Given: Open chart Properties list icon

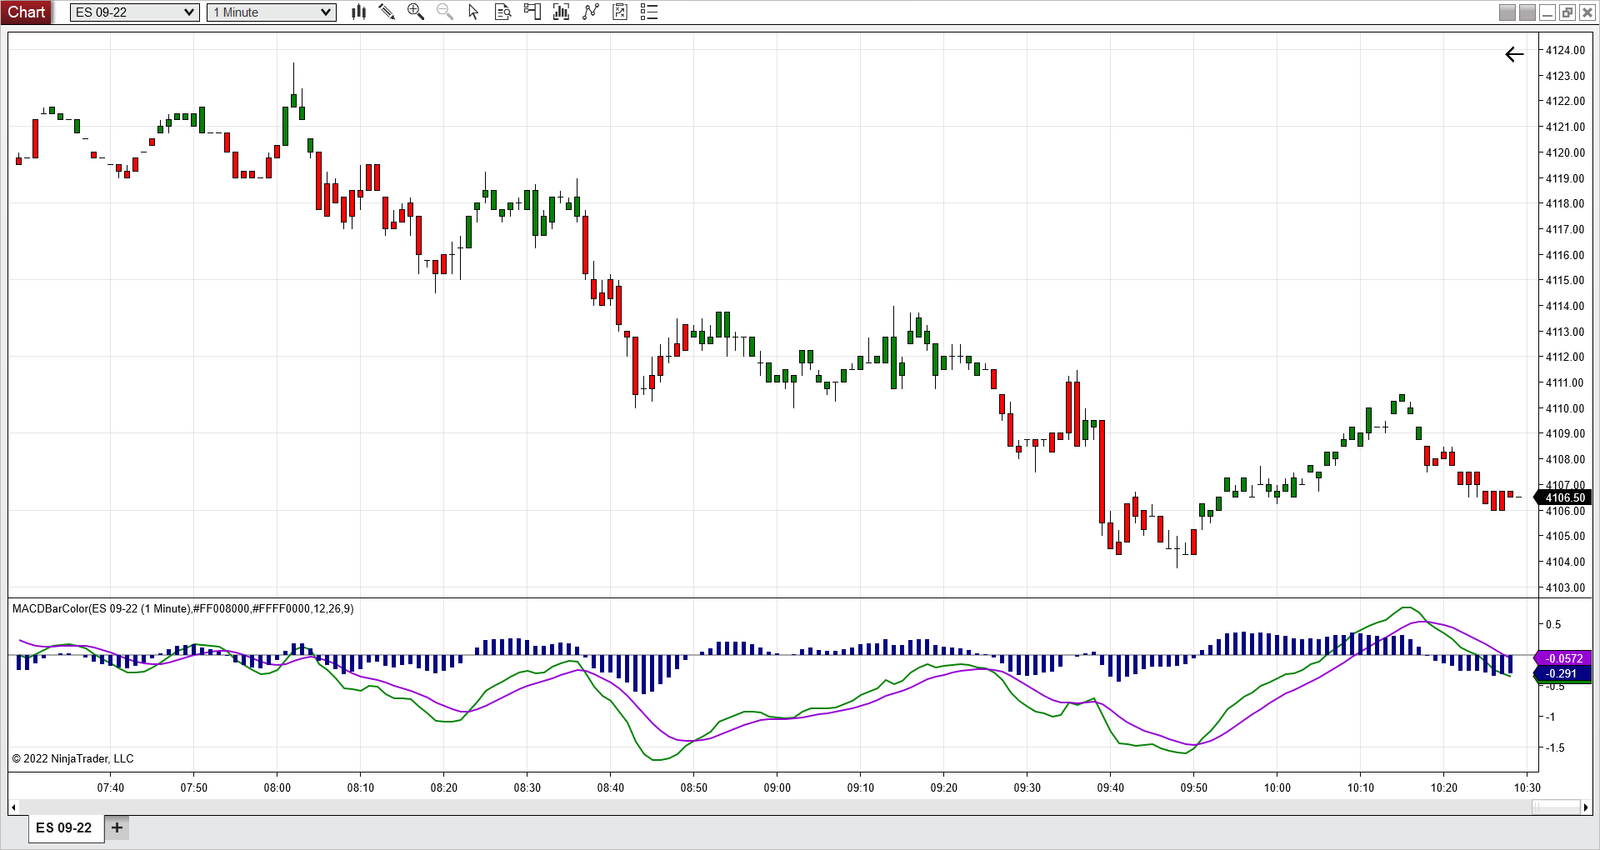Looking at the screenshot, I should (x=649, y=12).
